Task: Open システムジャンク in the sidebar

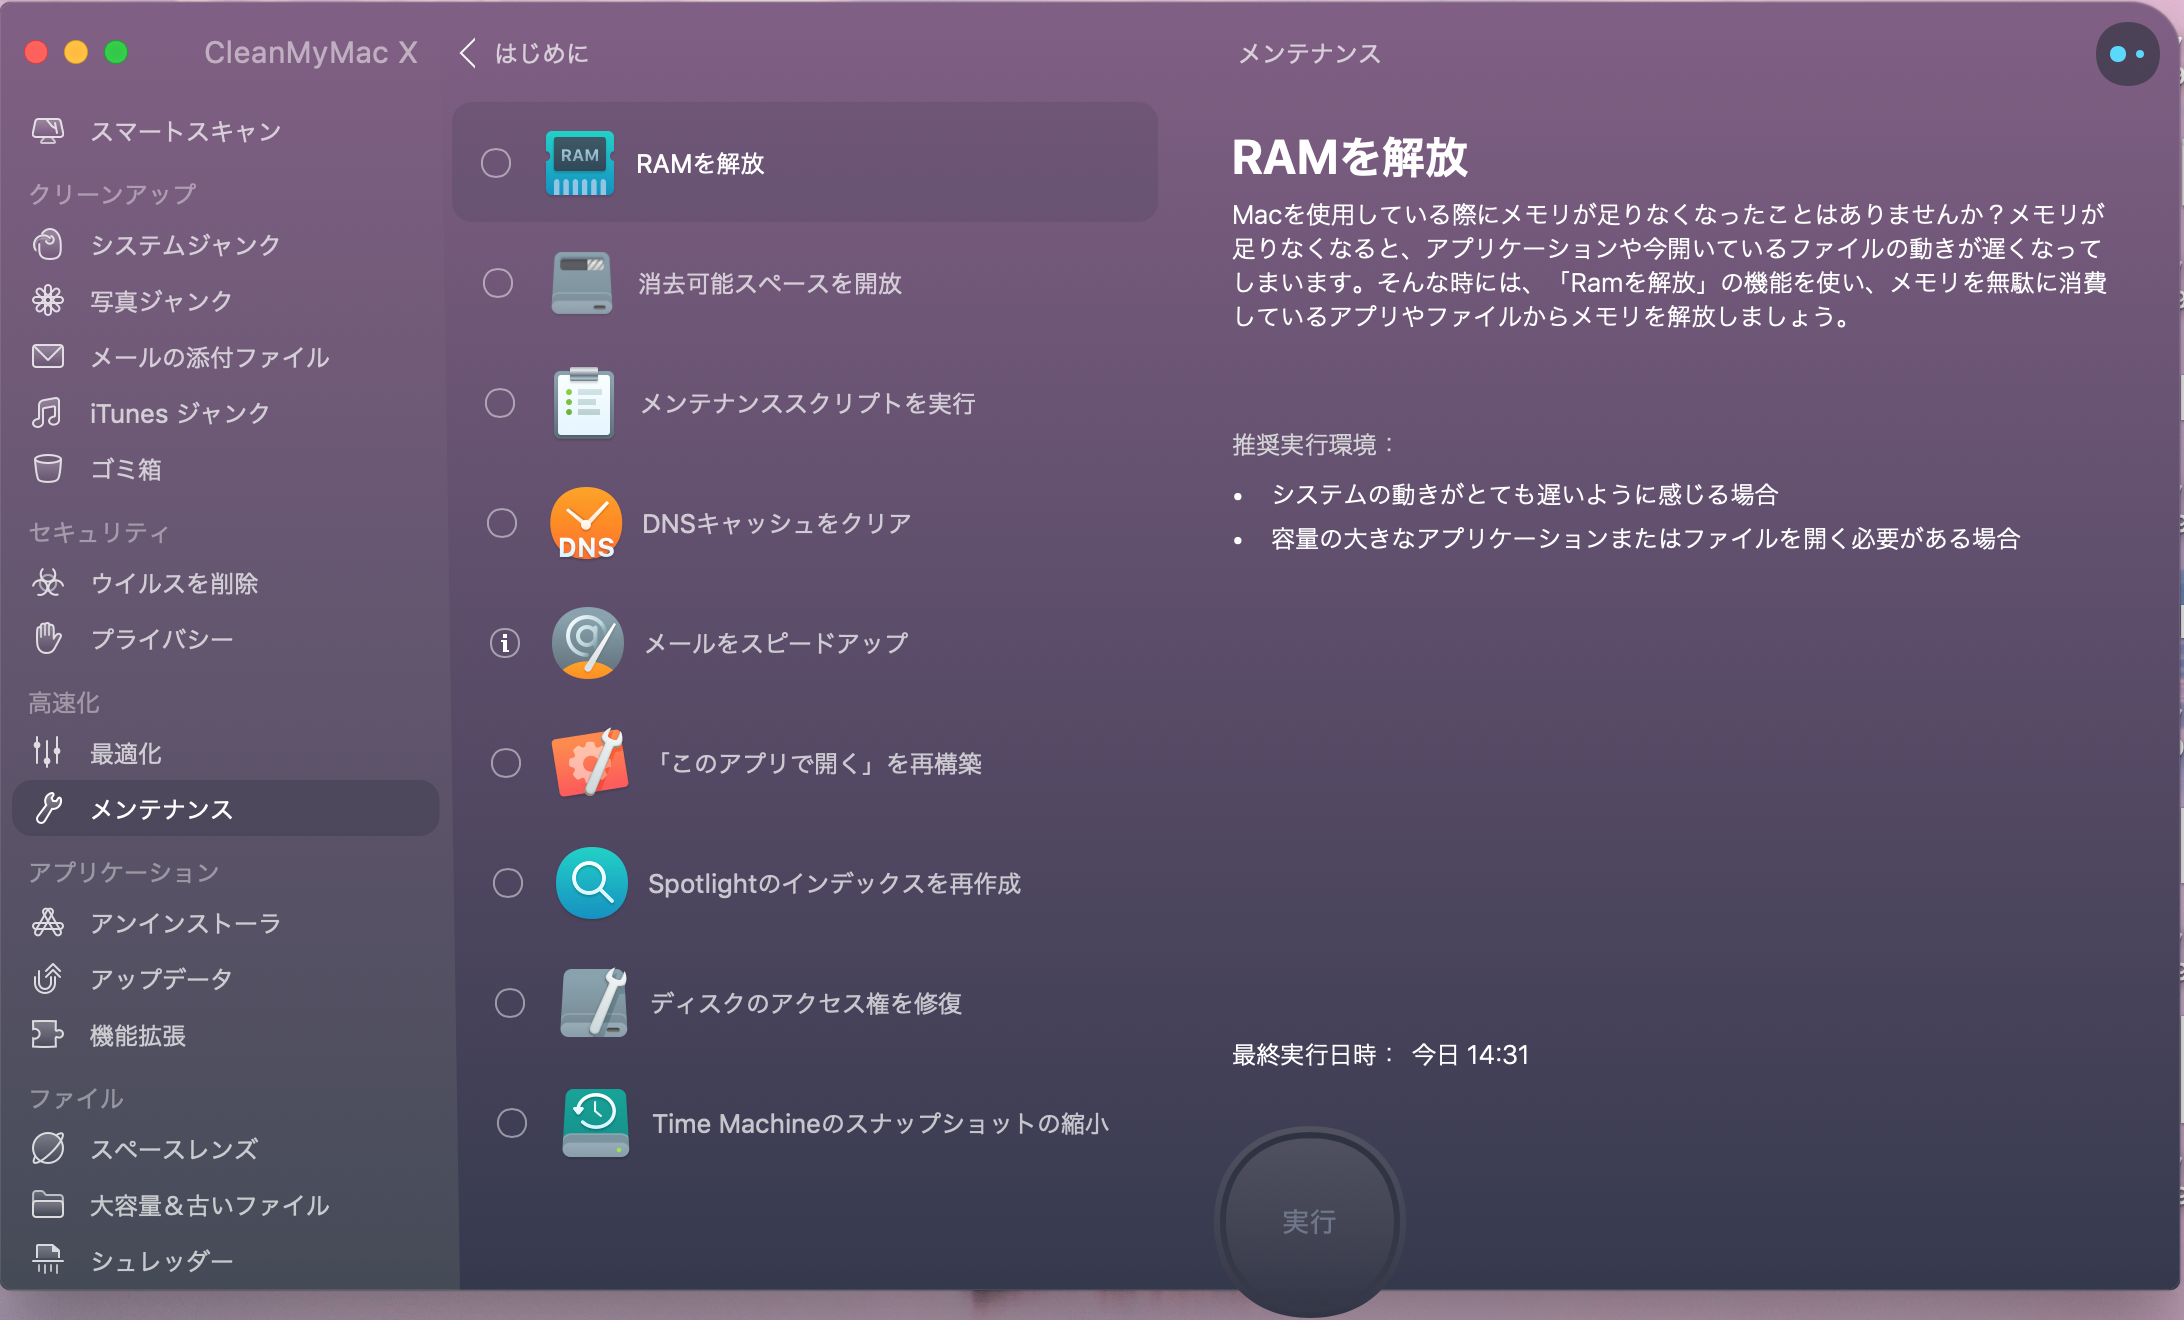Action: coord(226,245)
